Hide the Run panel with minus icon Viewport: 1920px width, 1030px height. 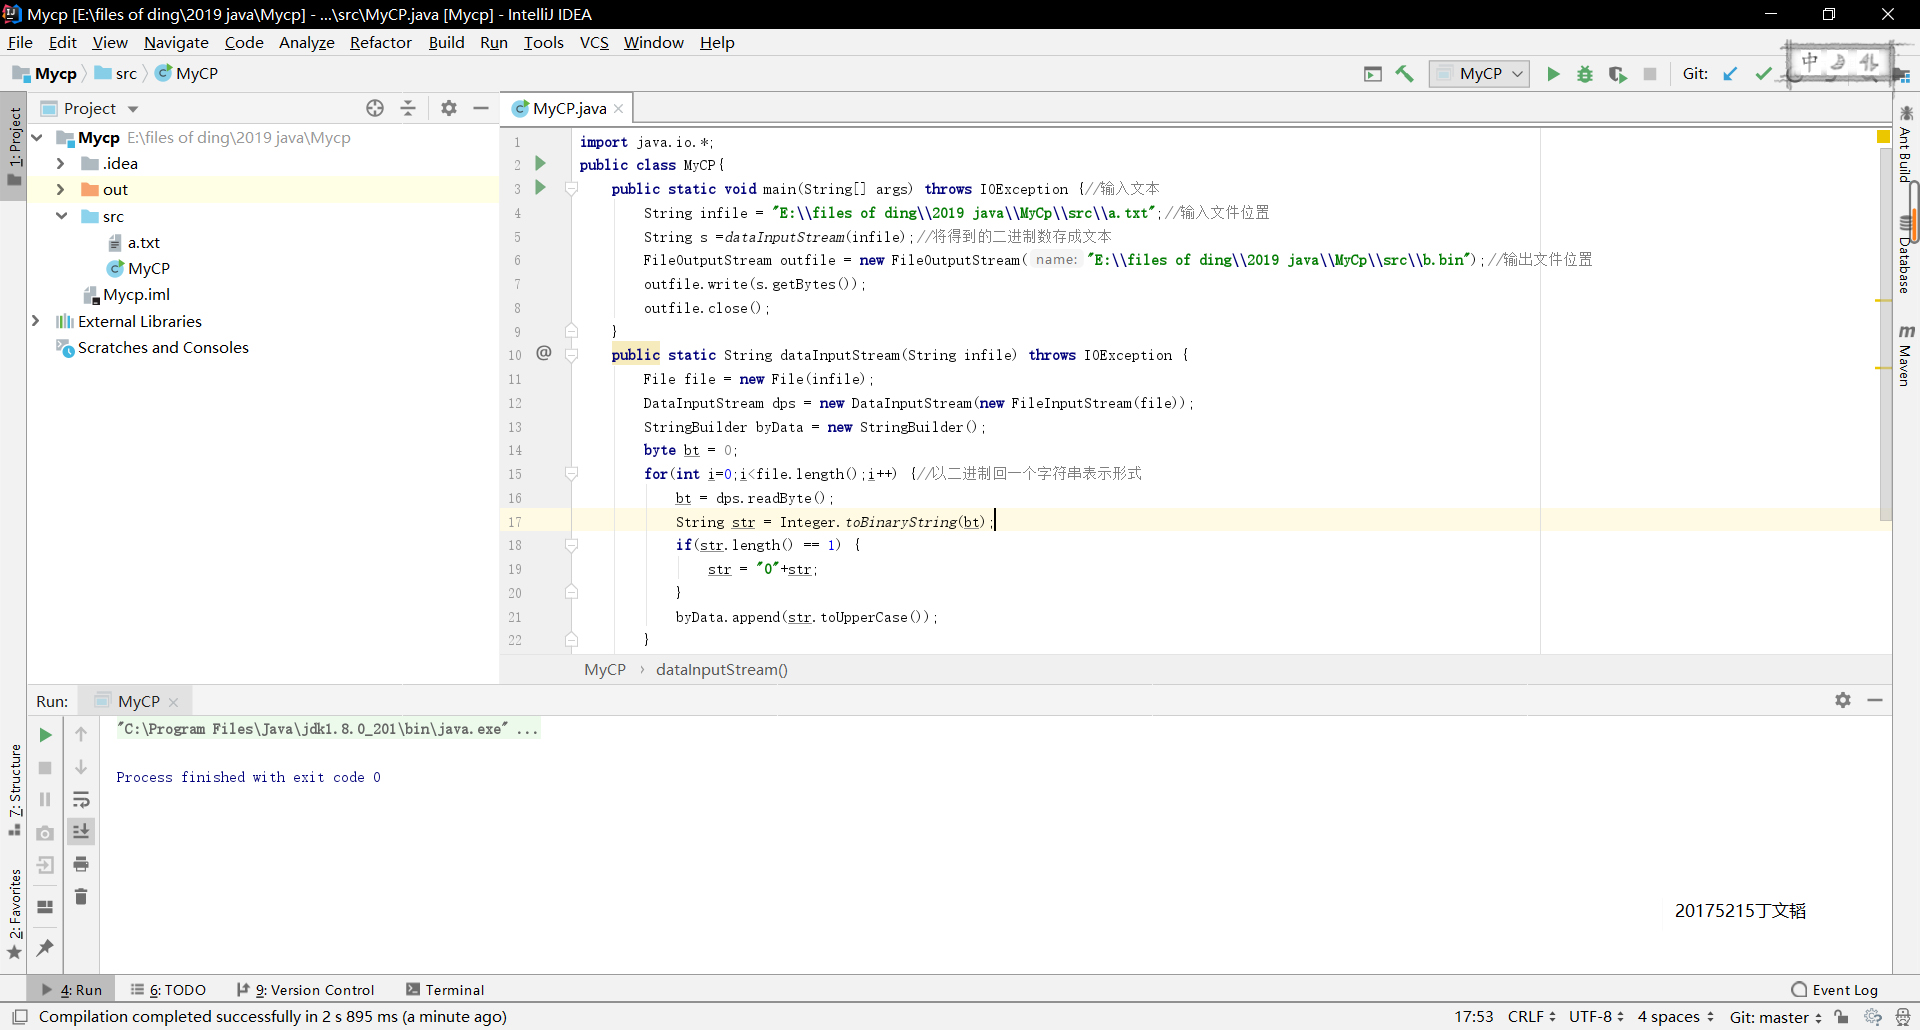pyautogui.click(x=1875, y=700)
